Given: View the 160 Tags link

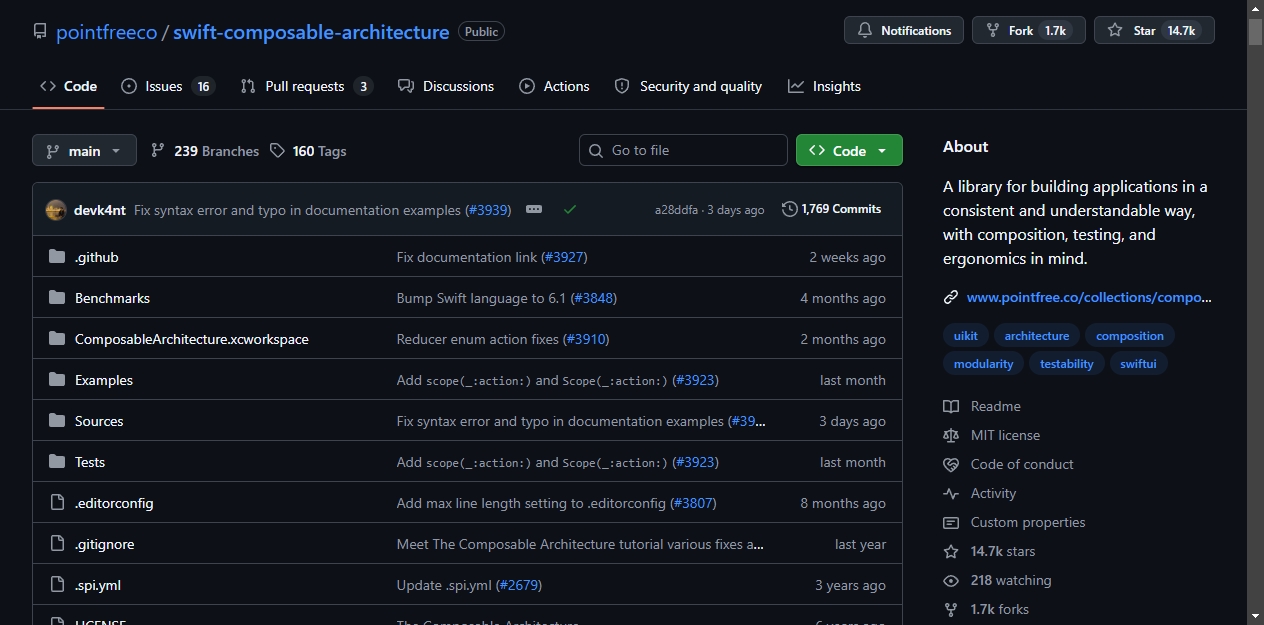Looking at the screenshot, I should click(309, 151).
